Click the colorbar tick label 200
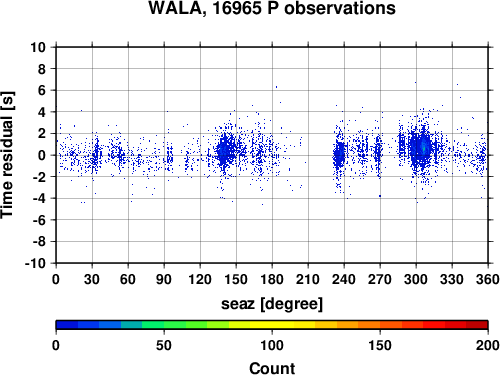 [488, 345]
